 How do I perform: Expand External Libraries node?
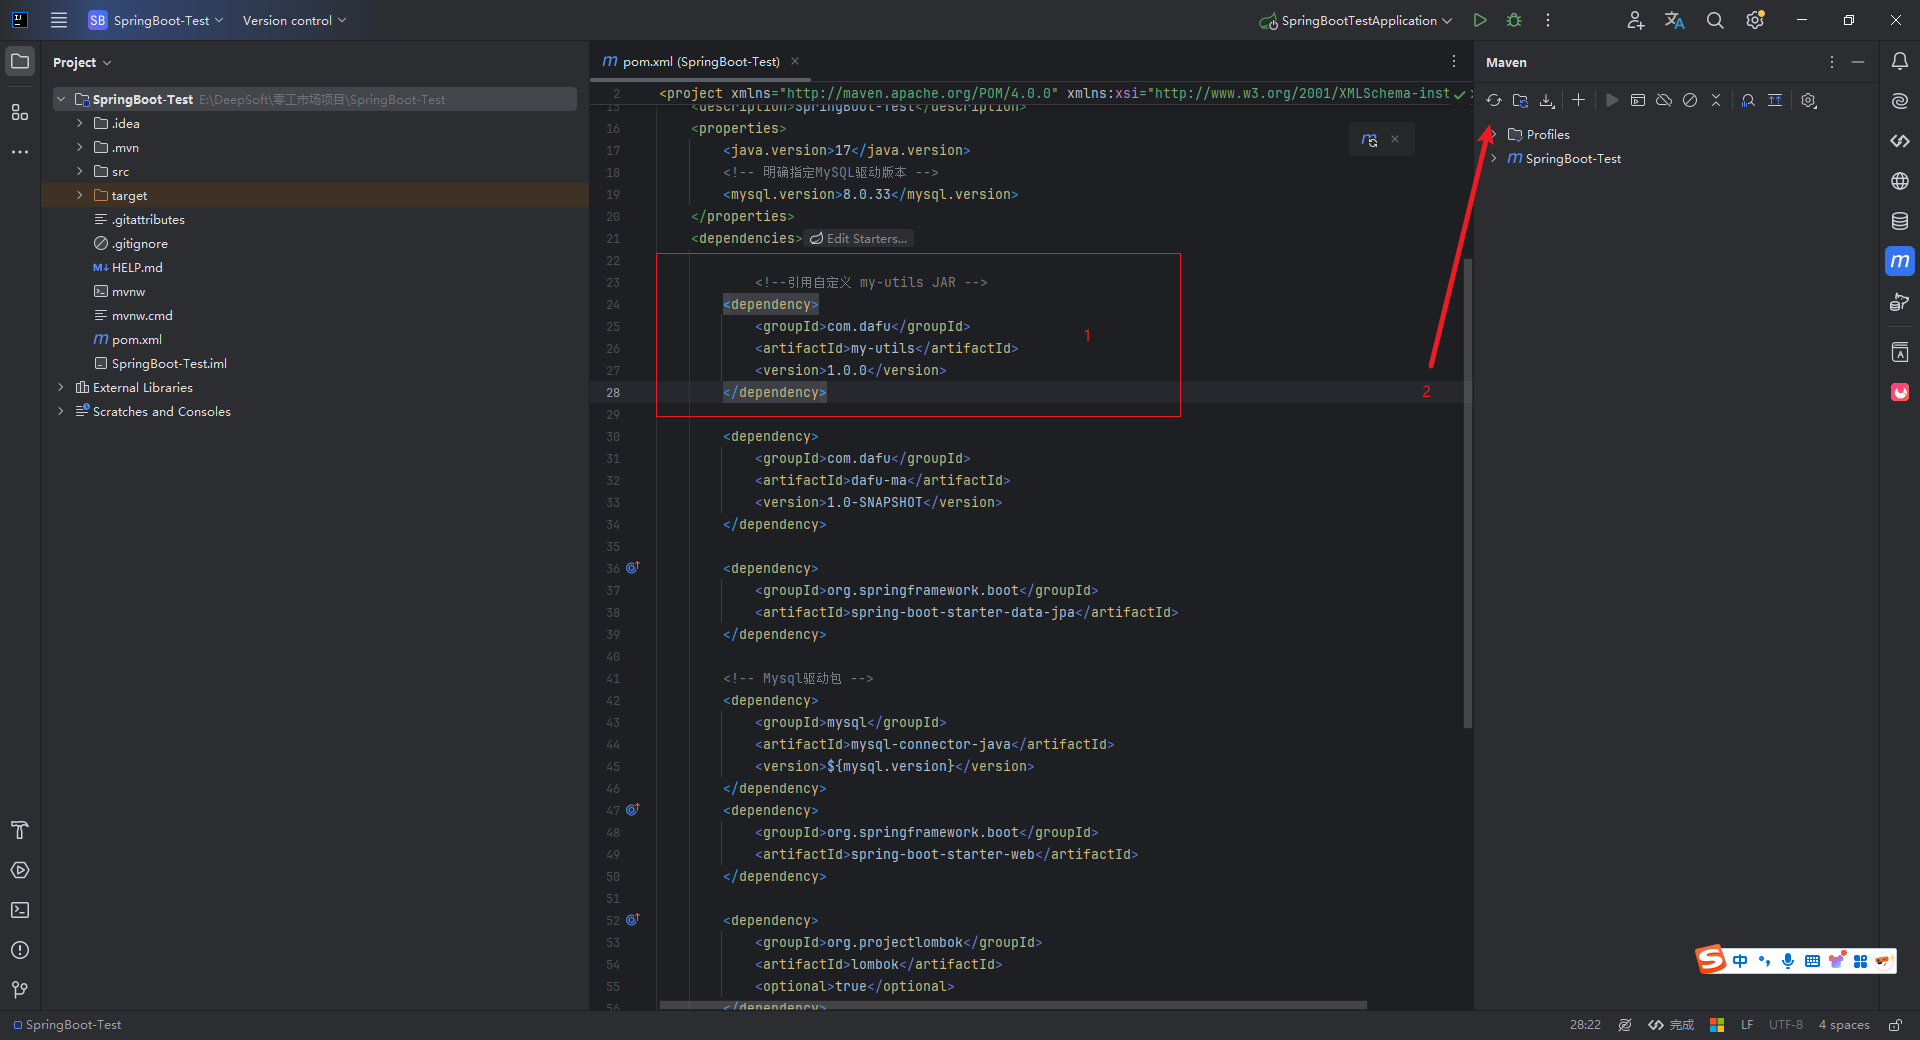point(61,387)
